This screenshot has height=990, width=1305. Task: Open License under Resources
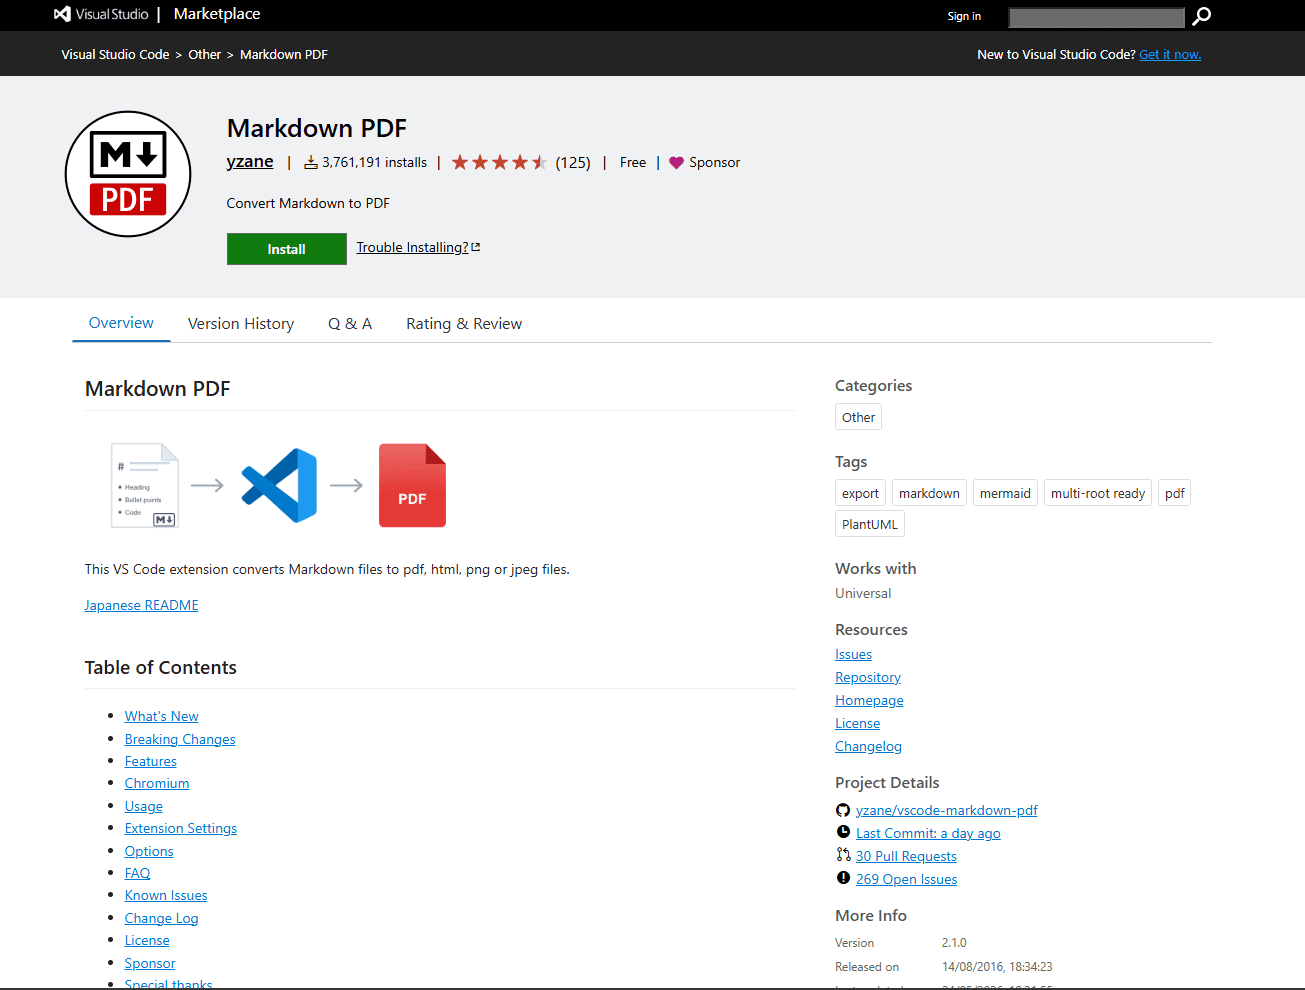(857, 723)
